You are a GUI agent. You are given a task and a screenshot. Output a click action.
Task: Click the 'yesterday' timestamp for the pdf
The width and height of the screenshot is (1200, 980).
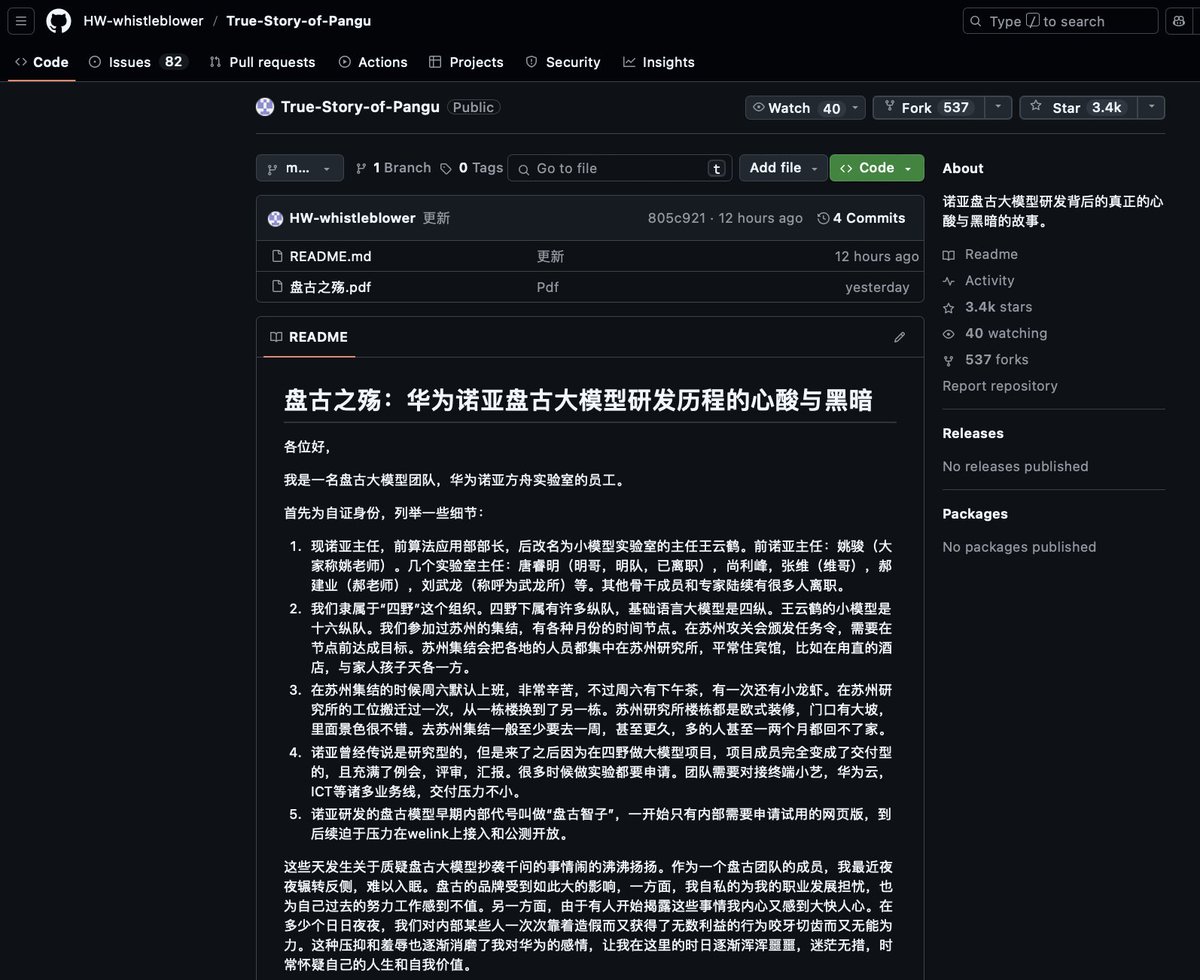(877, 287)
